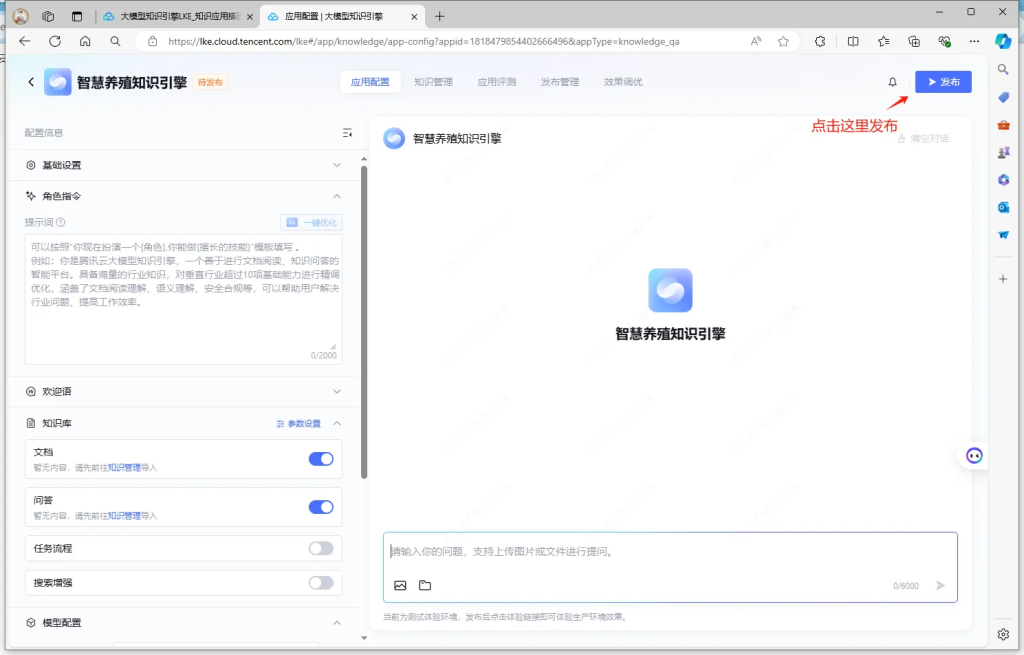This screenshot has height=655, width=1024.
Task: Expand the 欢迎语 section
Action: pyautogui.click(x=337, y=391)
